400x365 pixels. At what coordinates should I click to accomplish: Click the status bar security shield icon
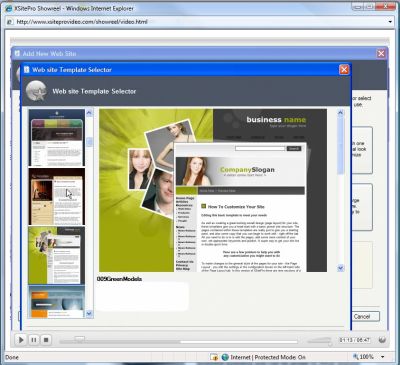click(214, 357)
